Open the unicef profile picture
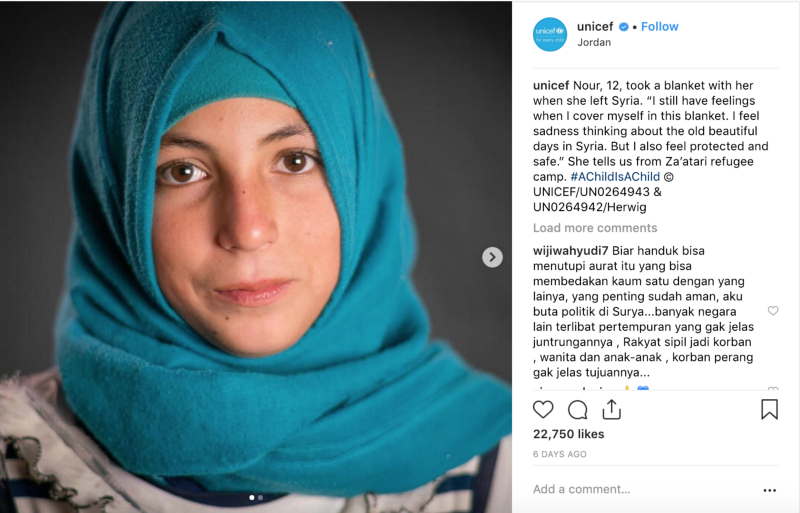The height and width of the screenshot is (513, 800). tap(550, 34)
